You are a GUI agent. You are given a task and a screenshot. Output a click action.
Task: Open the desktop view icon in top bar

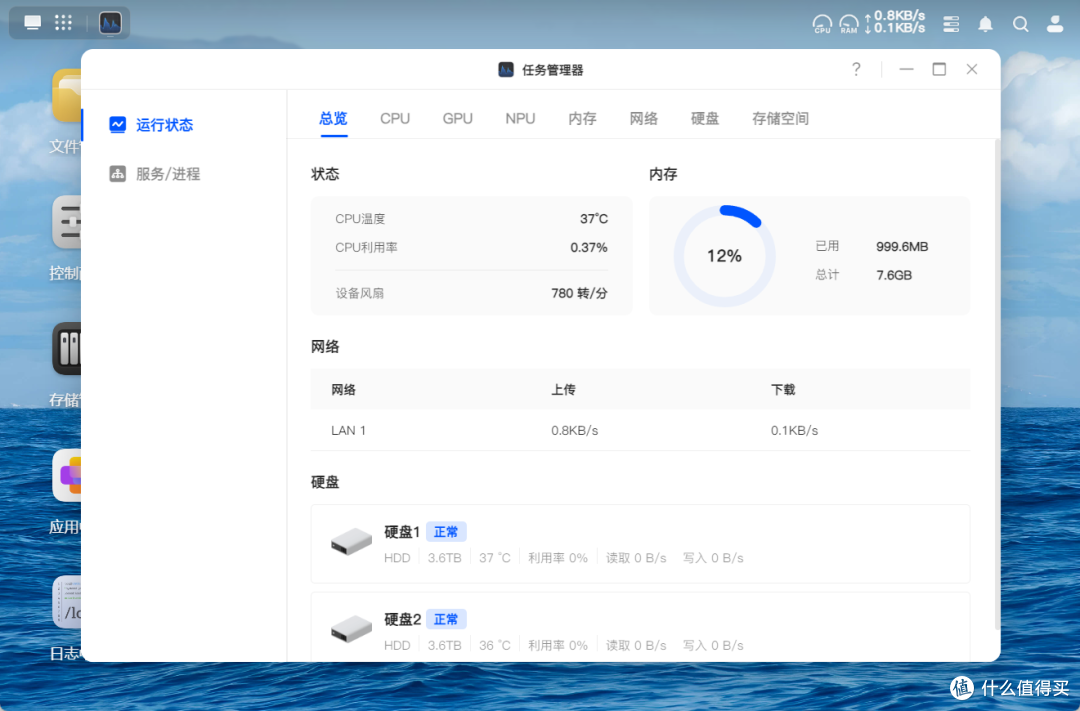32,23
